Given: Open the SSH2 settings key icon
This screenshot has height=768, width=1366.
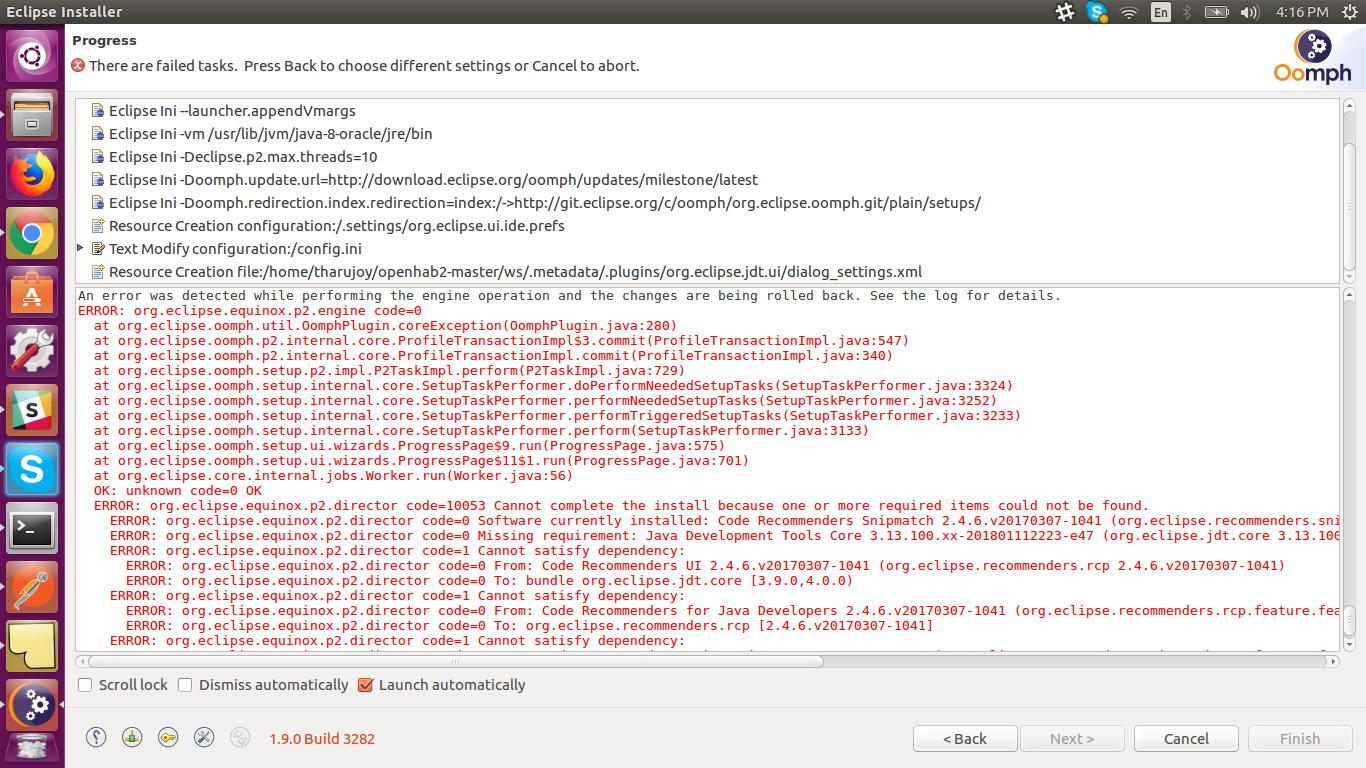Looking at the screenshot, I should 168,738.
